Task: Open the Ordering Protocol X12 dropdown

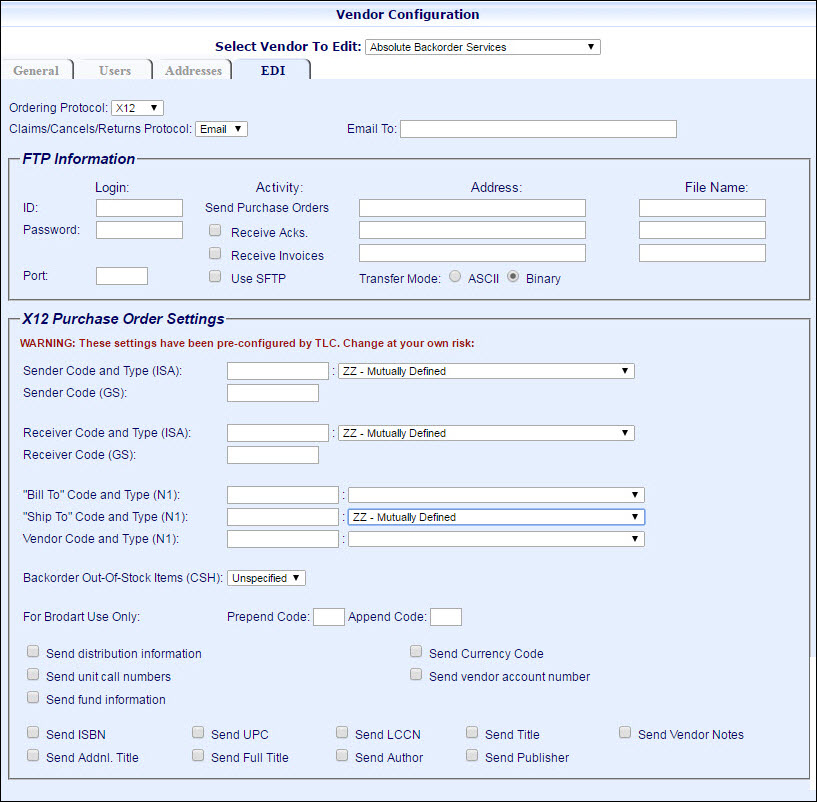Action: pos(138,108)
